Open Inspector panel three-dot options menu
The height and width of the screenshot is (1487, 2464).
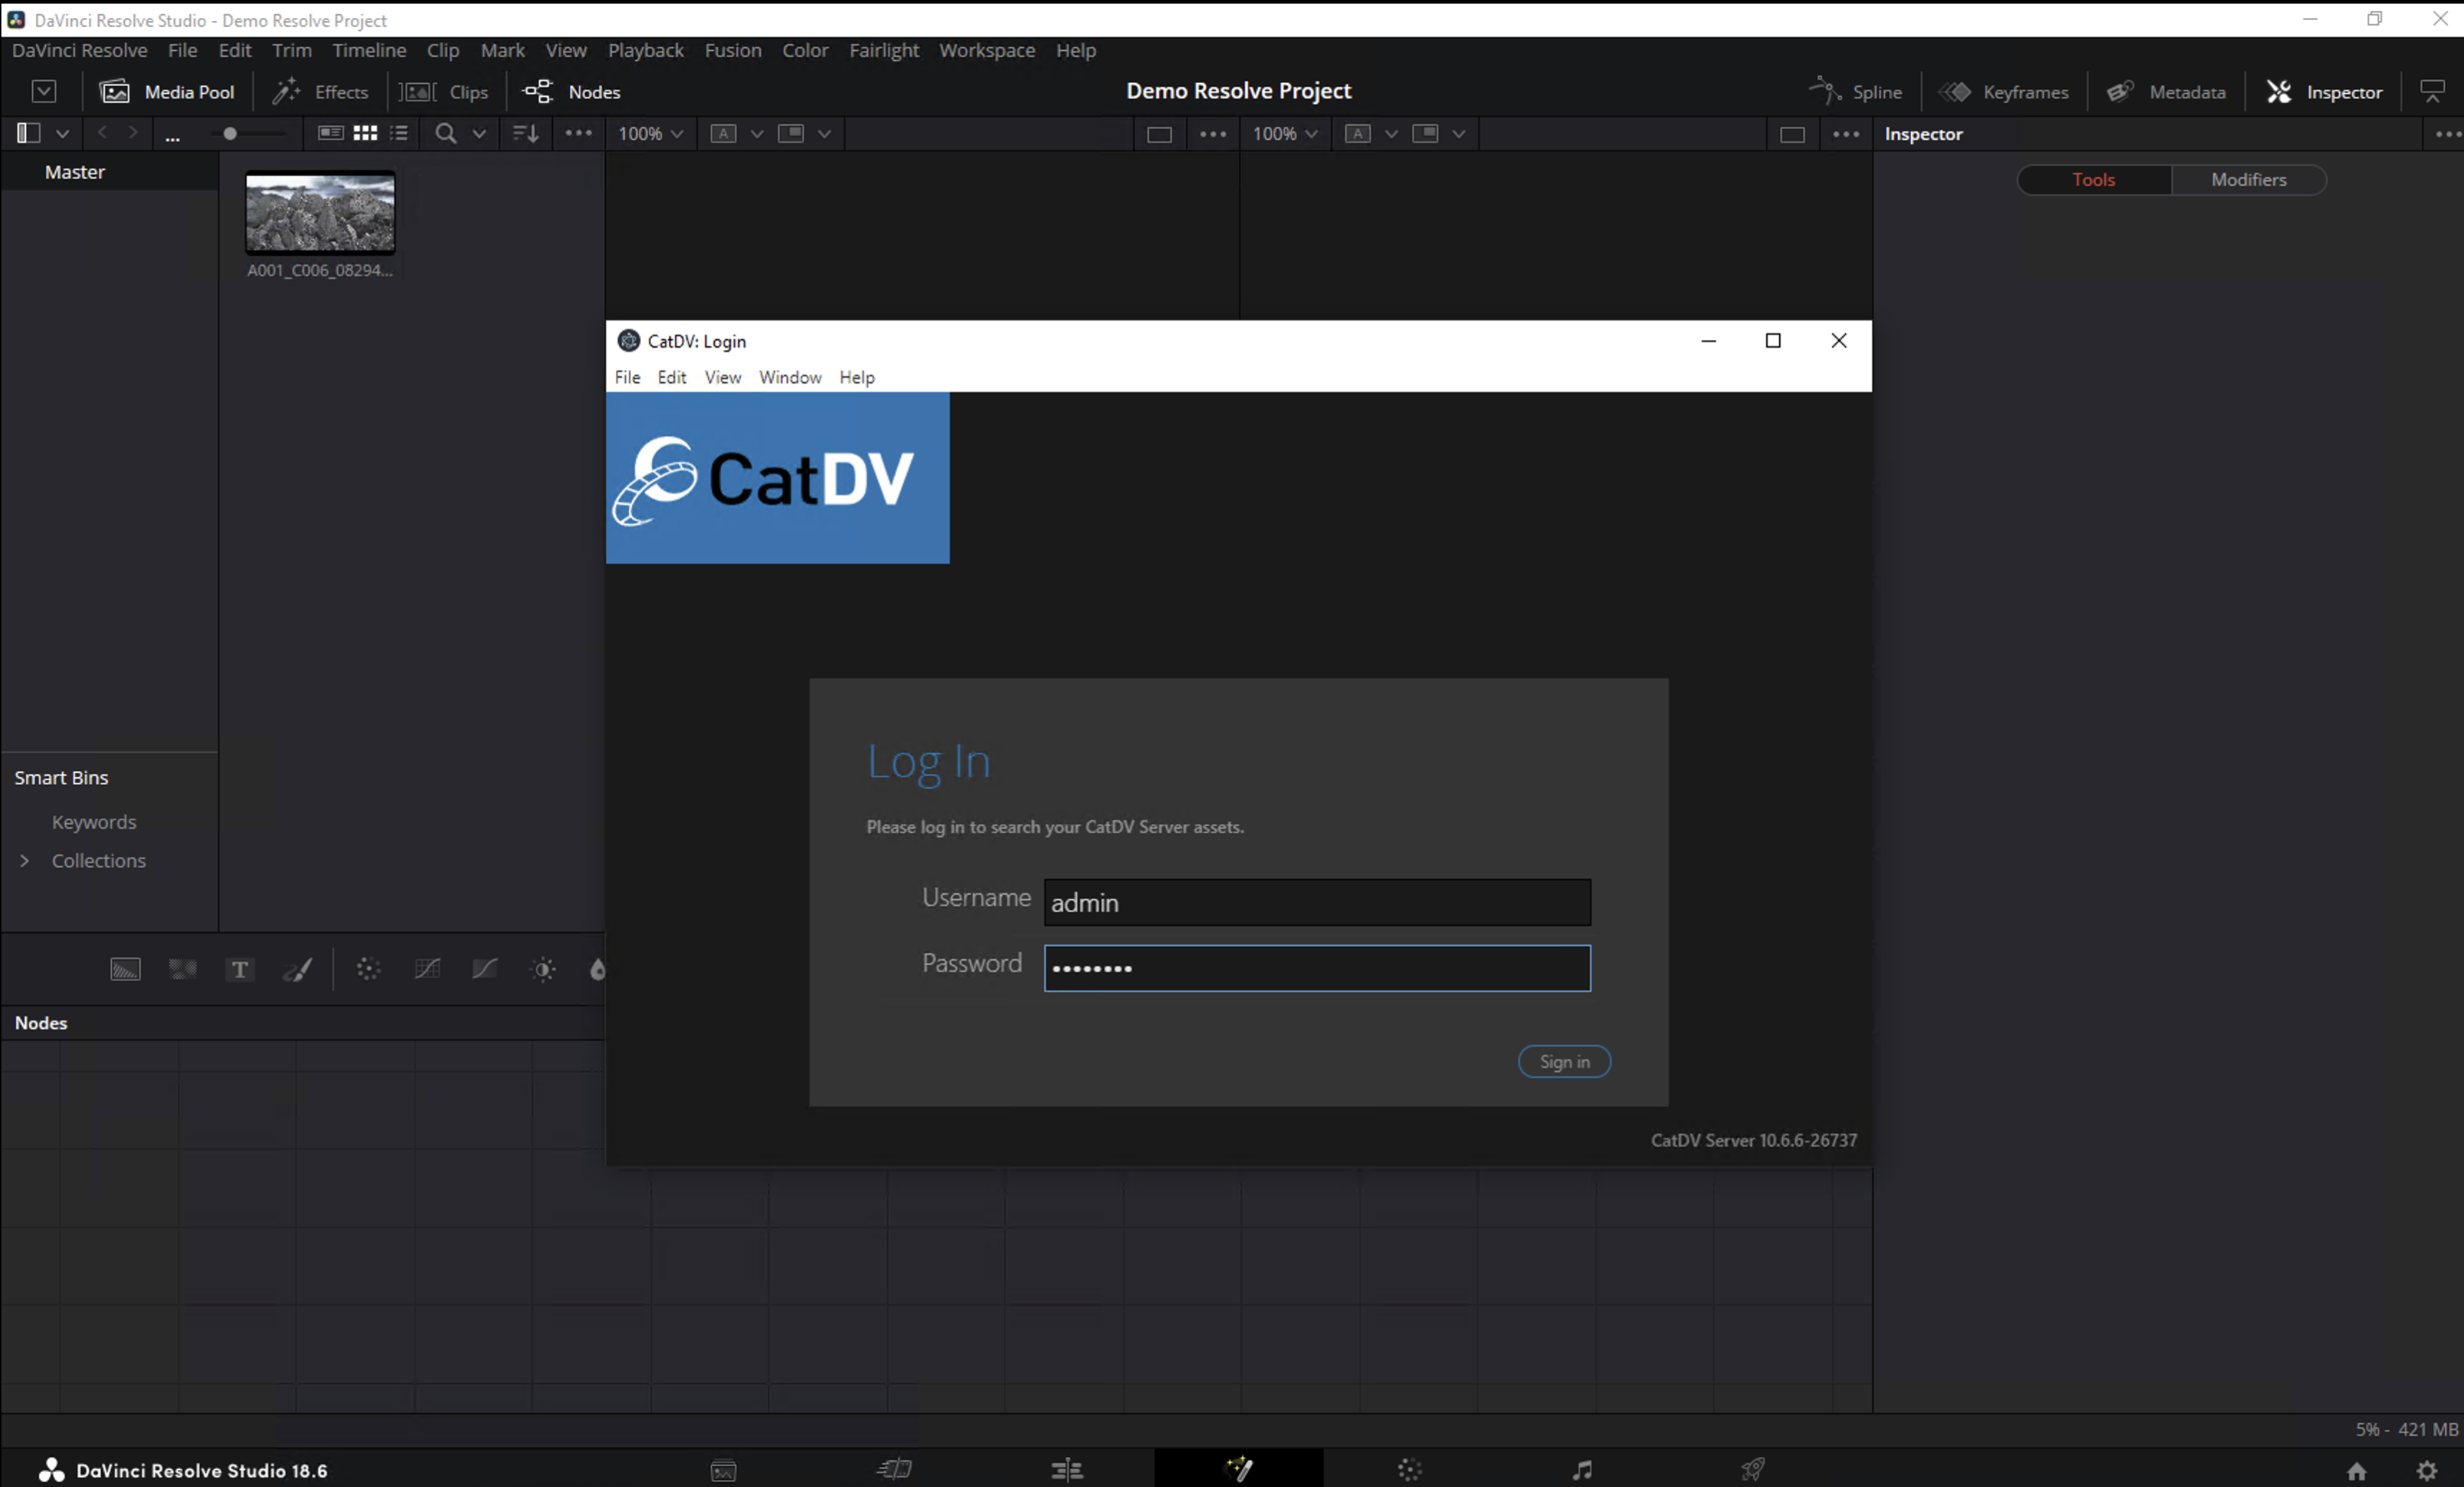(x=2448, y=134)
